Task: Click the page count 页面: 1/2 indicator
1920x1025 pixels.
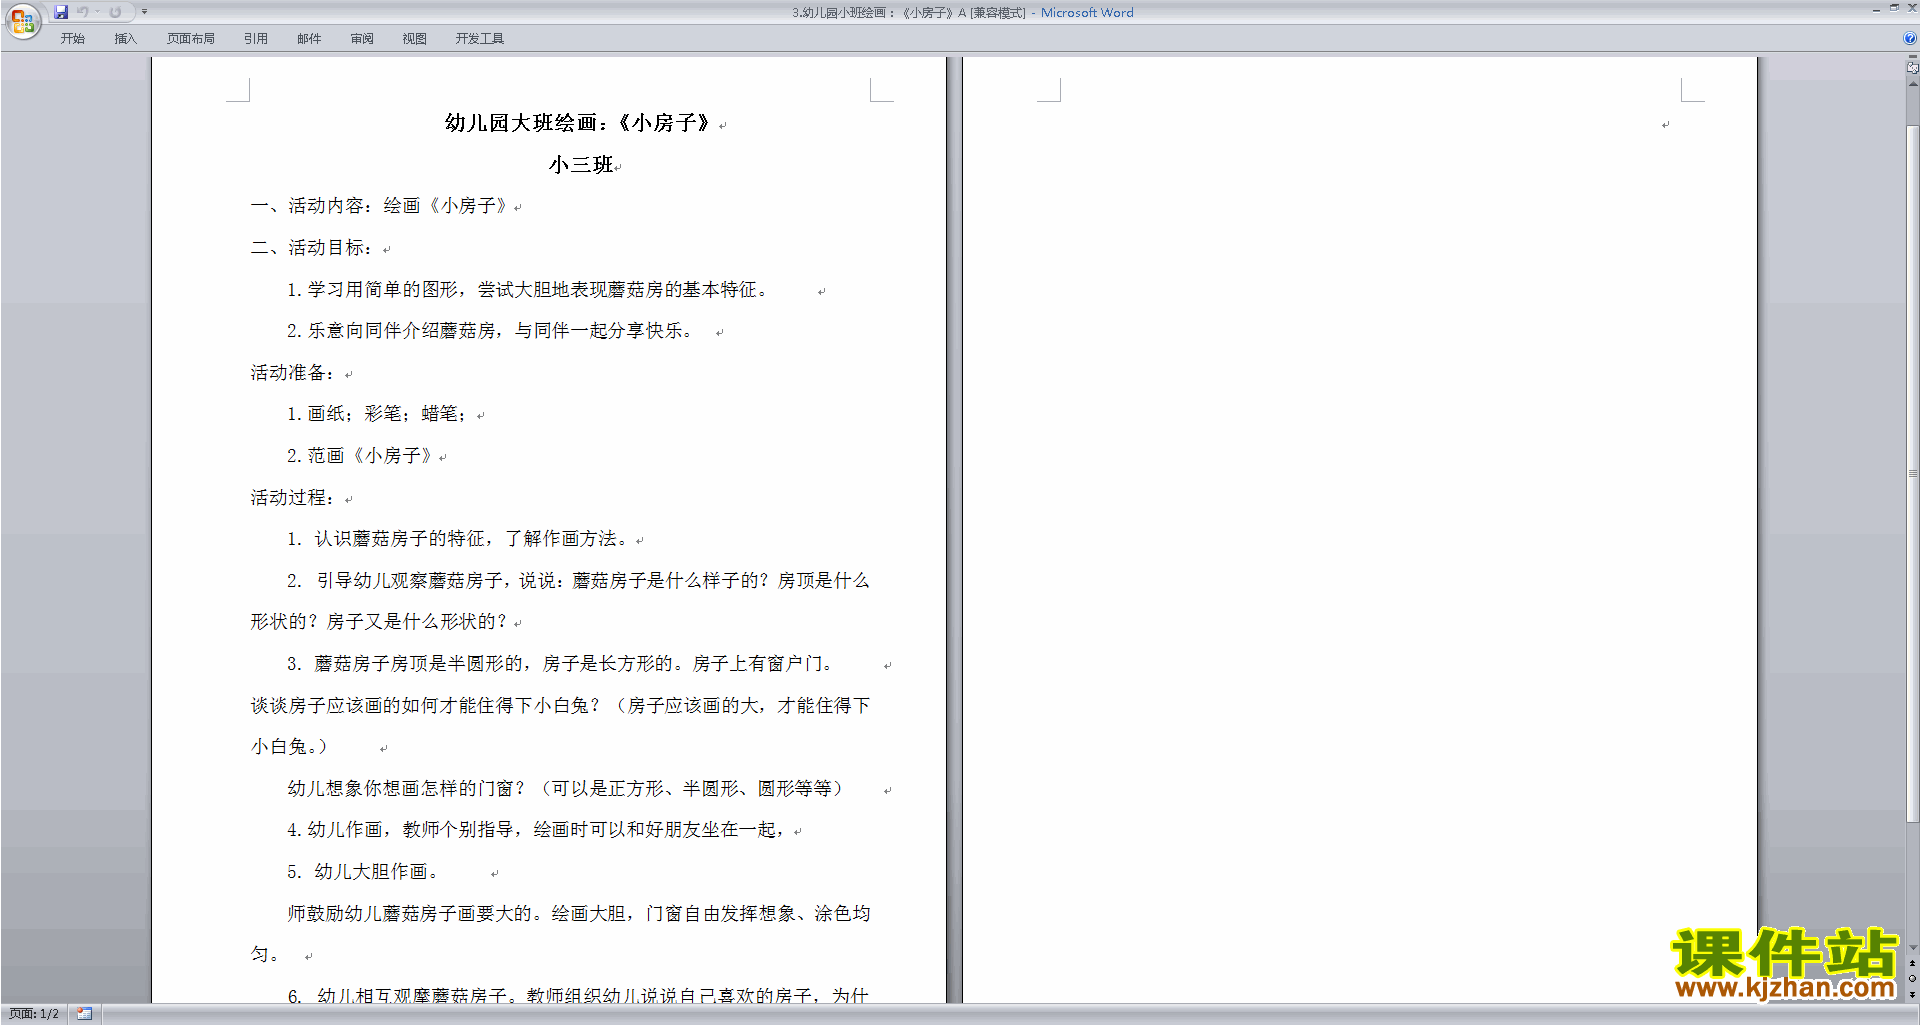Action: (x=34, y=1014)
